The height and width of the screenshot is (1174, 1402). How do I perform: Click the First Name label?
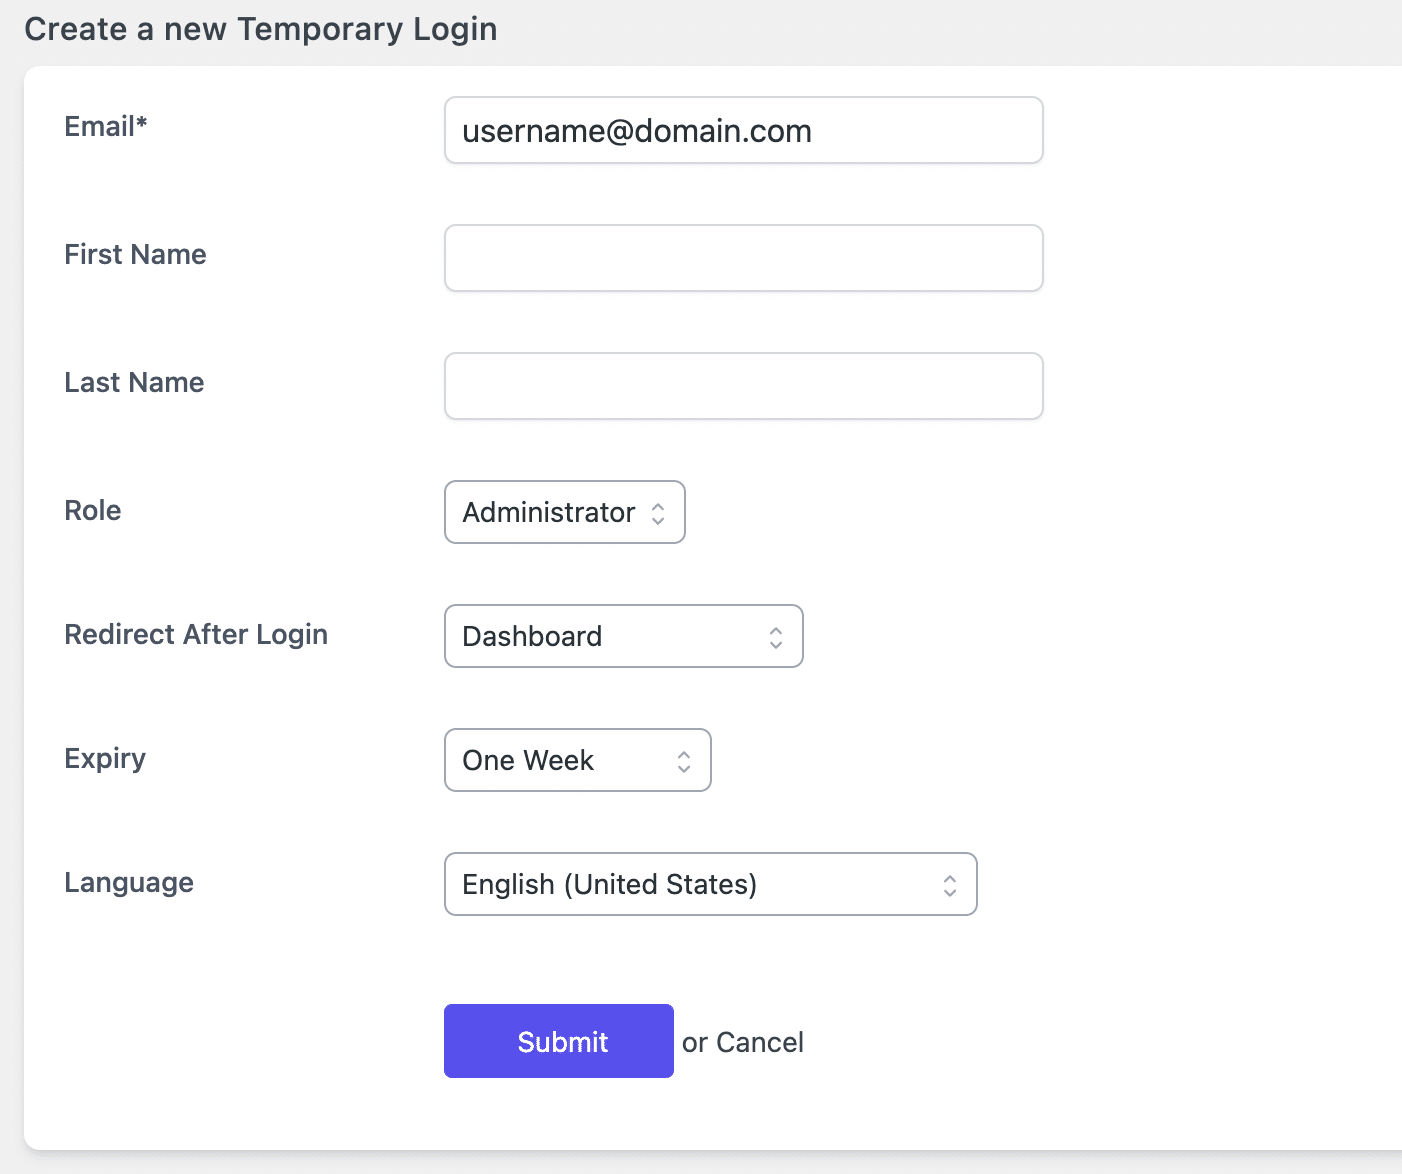tap(135, 254)
